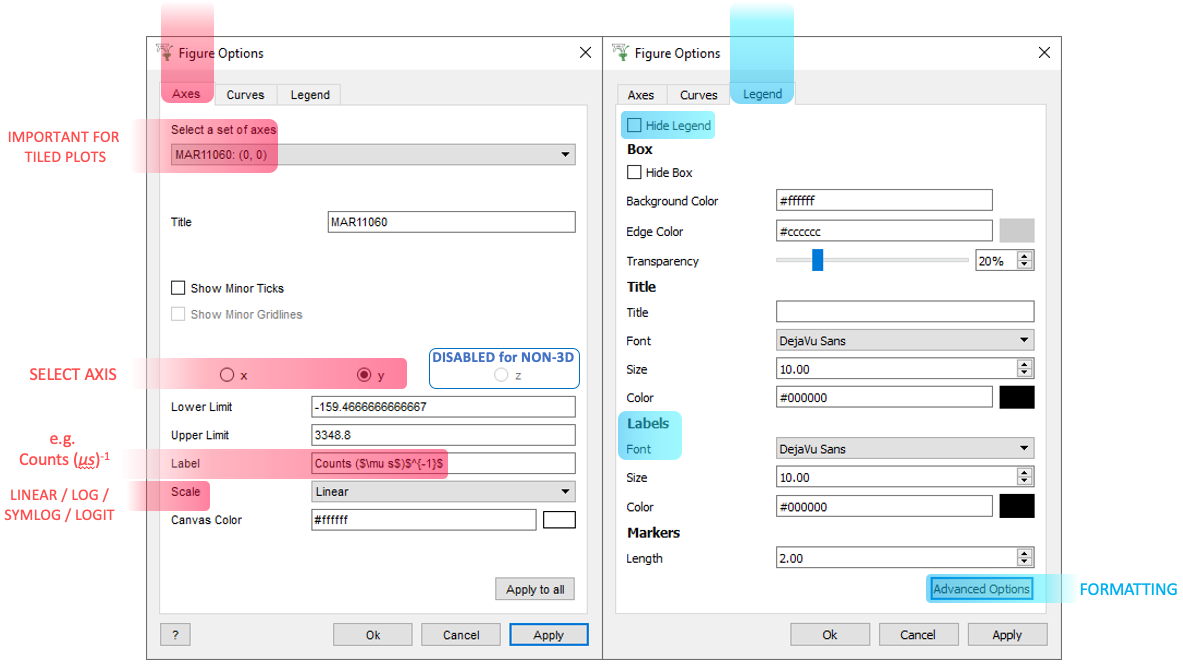
Task: Expand the Scale dropdown set to Linear
Action: (443, 492)
